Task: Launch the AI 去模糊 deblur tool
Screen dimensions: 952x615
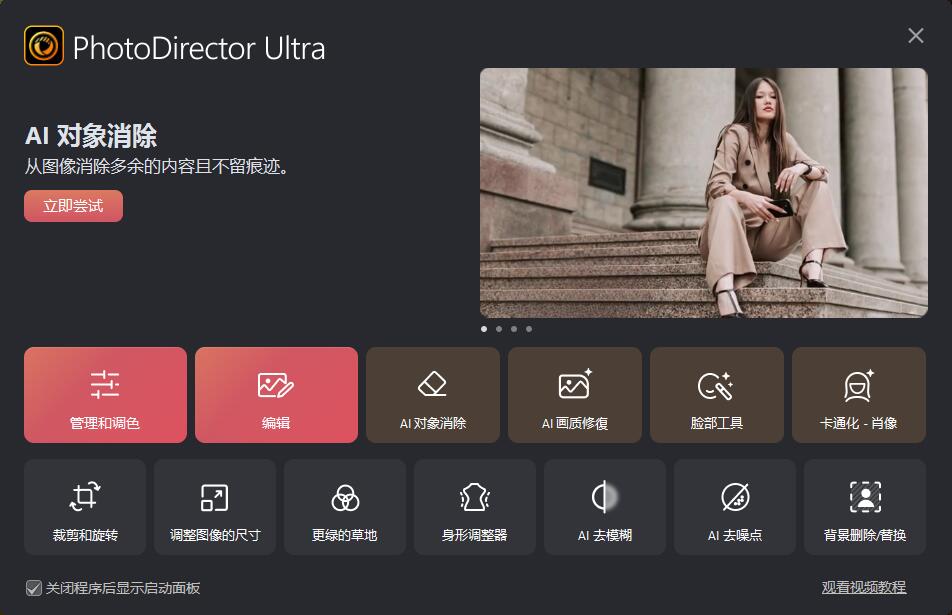Action: pos(605,507)
